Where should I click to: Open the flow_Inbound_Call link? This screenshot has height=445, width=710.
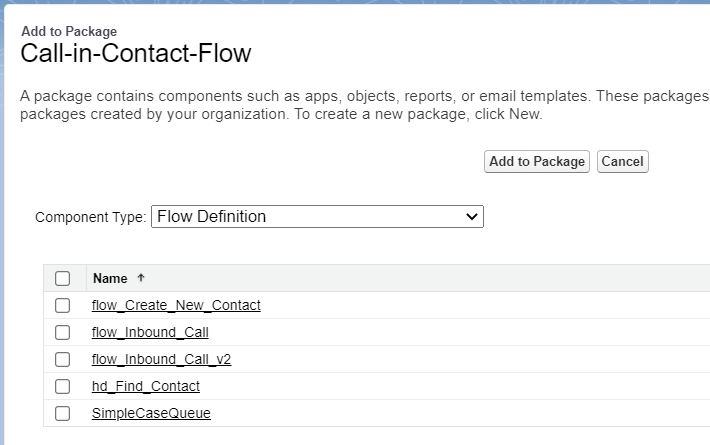pyautogui.click(x=150, y=332)
